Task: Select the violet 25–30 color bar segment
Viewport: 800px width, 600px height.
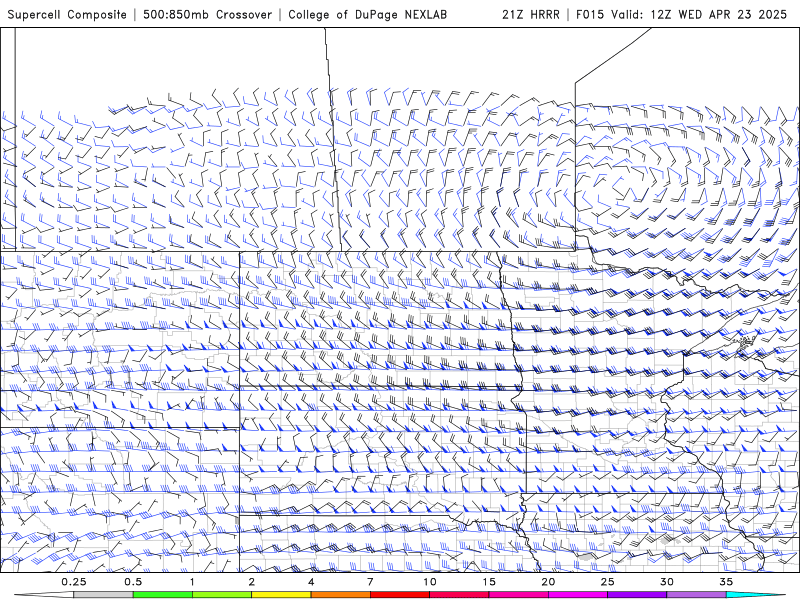Action: (637, 595)
